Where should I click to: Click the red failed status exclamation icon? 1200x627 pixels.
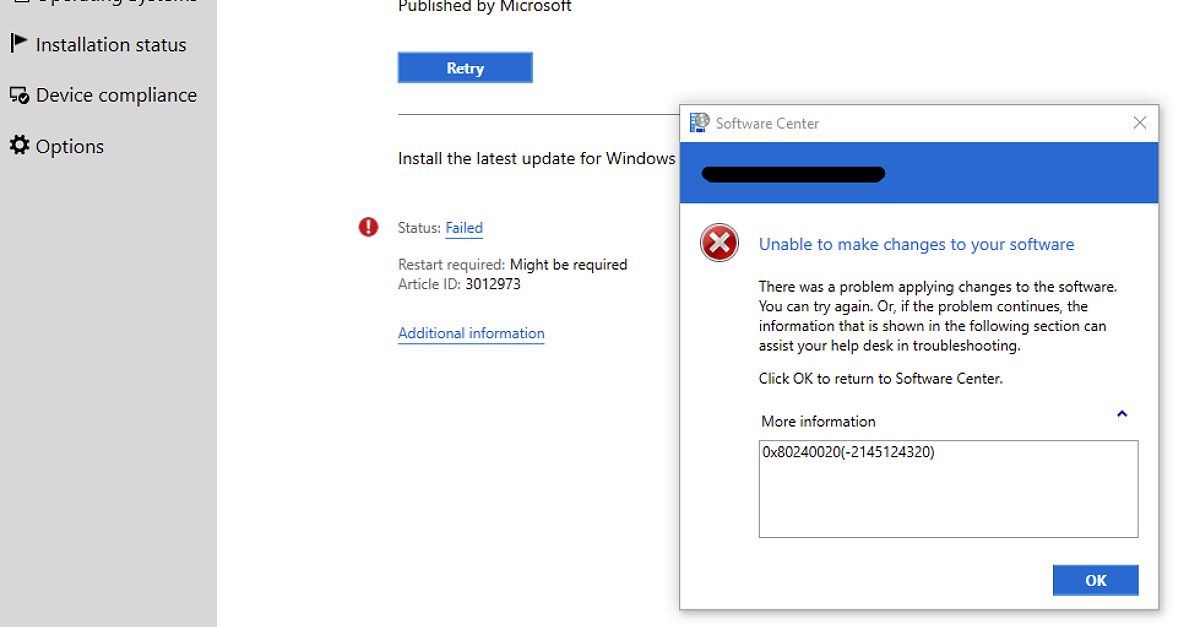tap(368, 227)
